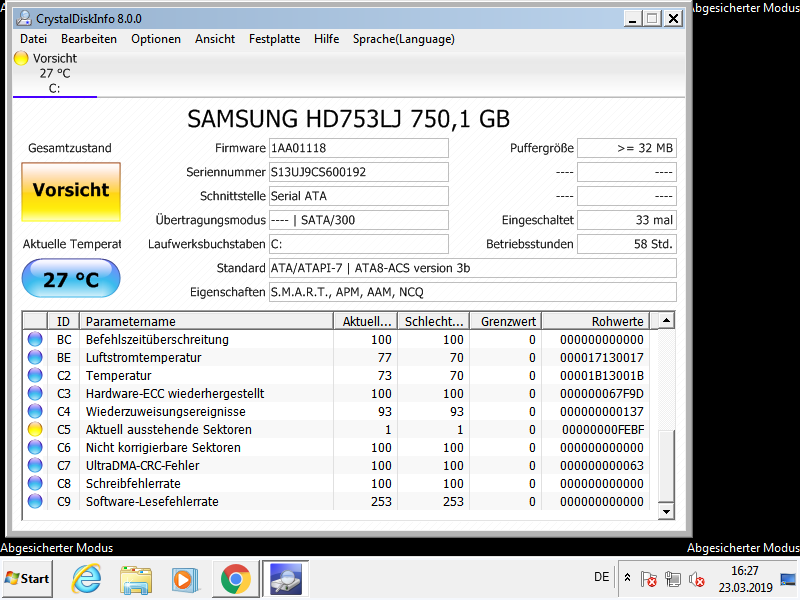Click the raw value 000000067F9D
800x600 pixels.
point(602,394)
